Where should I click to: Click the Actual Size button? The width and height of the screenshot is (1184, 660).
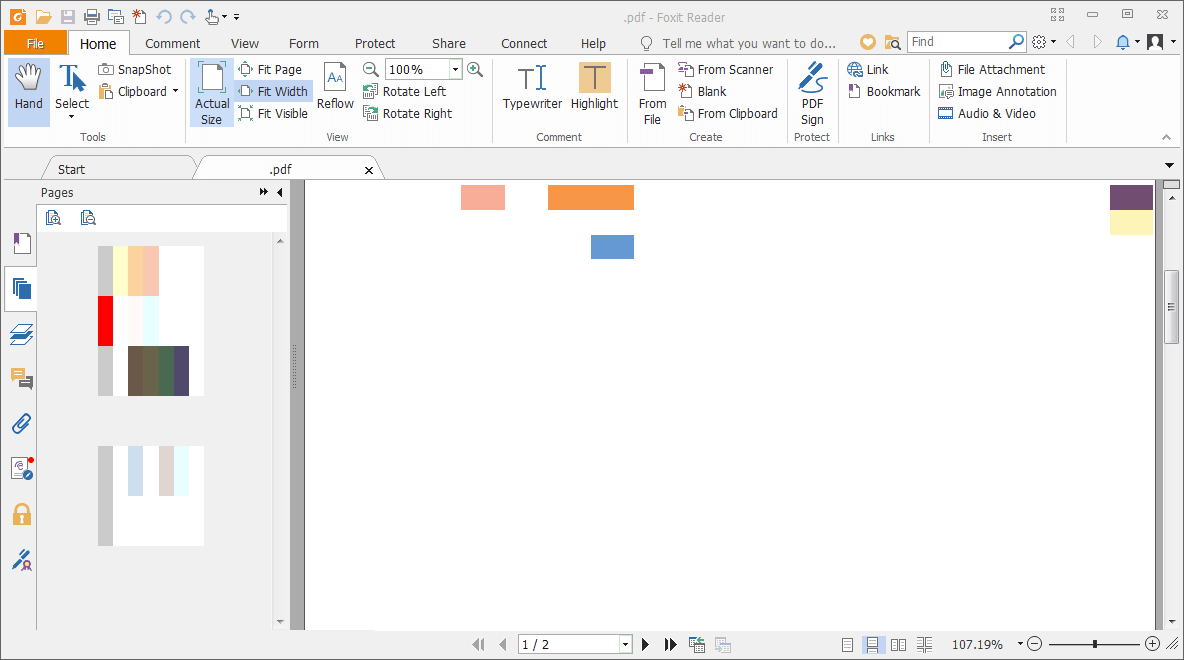pyautogui.click(x=211, y=92)
